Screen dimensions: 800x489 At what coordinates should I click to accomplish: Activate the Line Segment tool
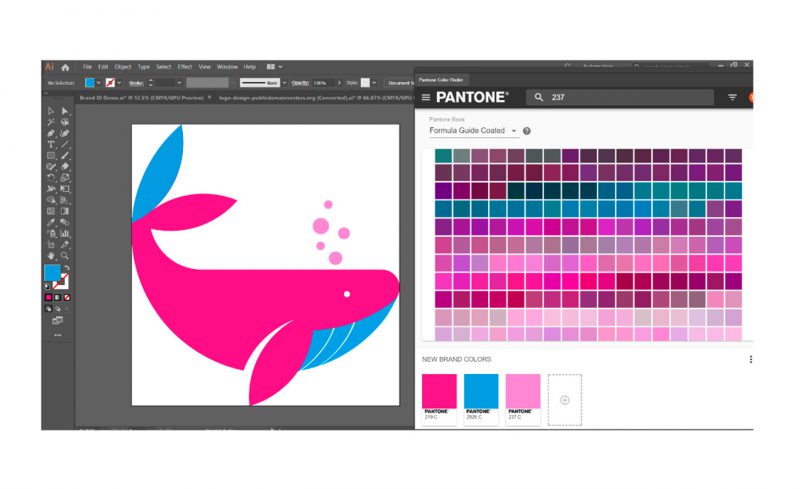[x=65, y=144]
